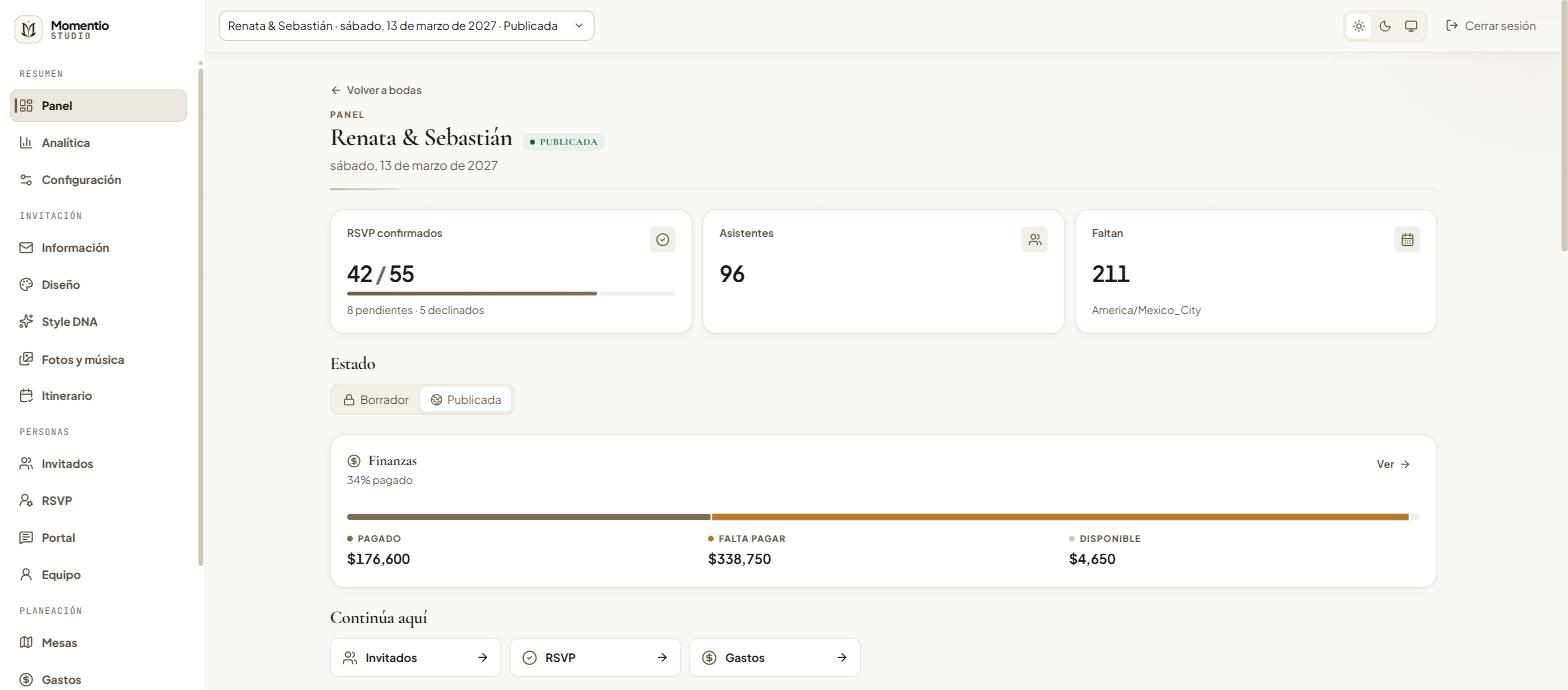Click the Faltan calendar icon
The height and width of the screenshot is (690, 1568).
(x=1406, y=239)
